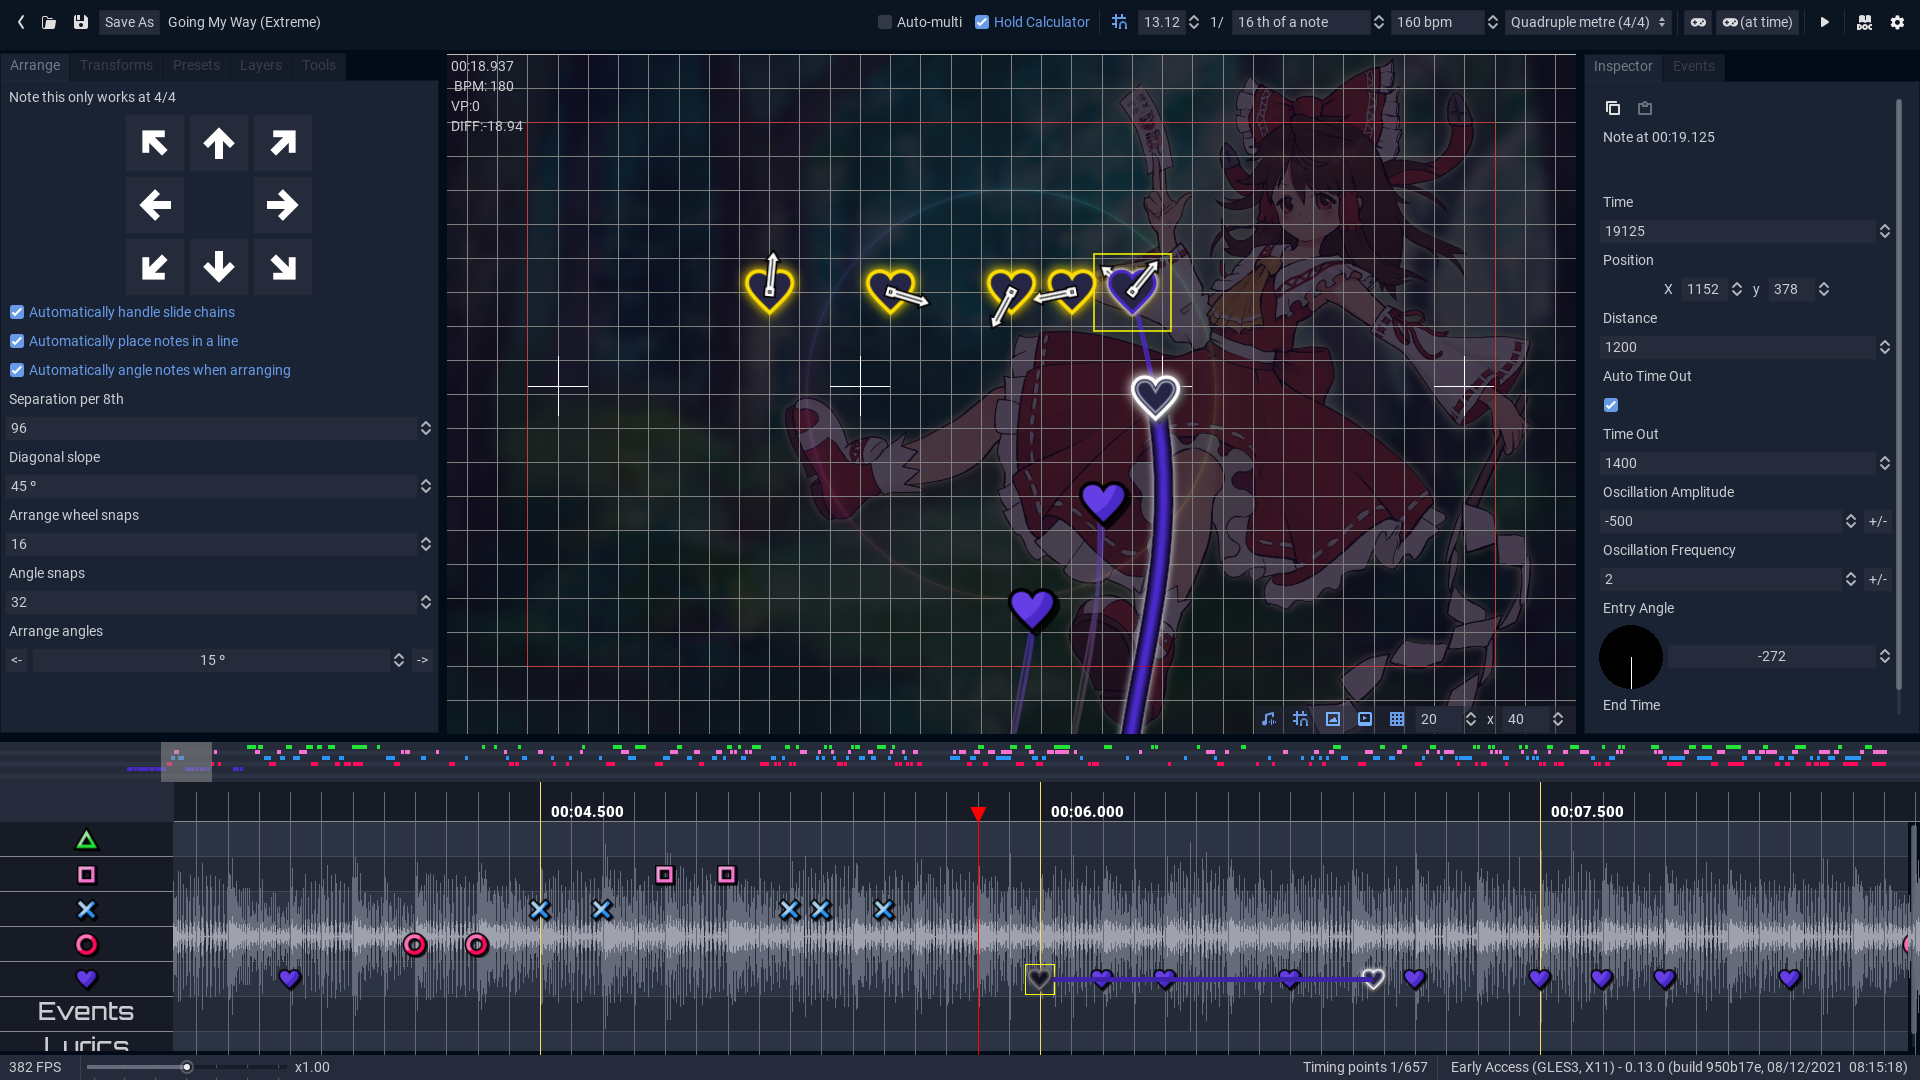
Task: Switch to the Tools tab
Action: (x=319, y=65)
